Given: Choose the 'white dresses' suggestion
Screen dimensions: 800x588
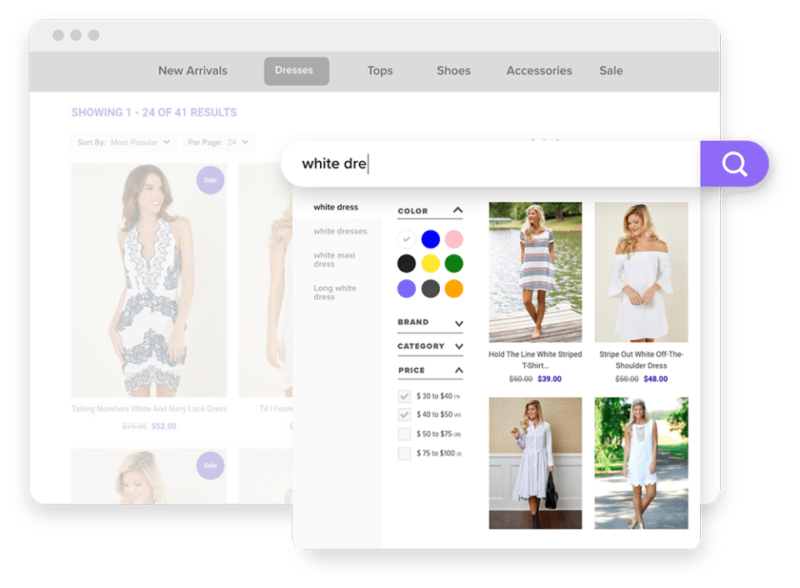Looking at the screenshot, I should point(340,231).
